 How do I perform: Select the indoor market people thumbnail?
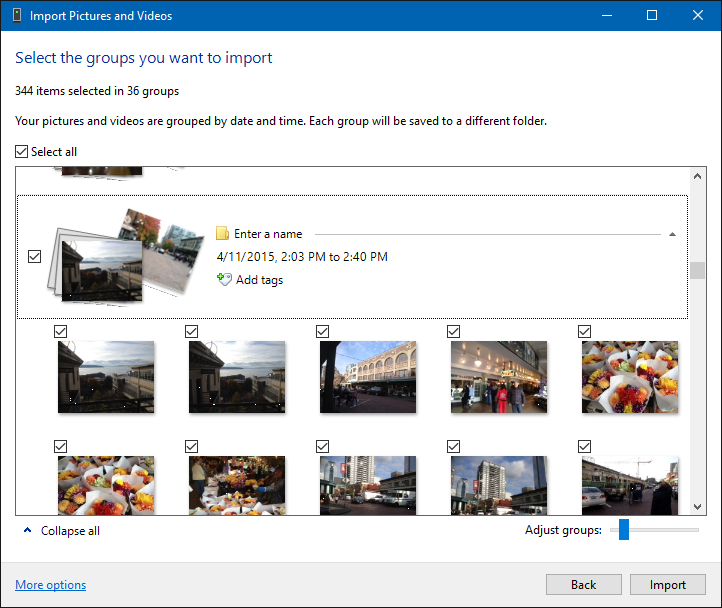pyautogui.click(x=499, y=377)
